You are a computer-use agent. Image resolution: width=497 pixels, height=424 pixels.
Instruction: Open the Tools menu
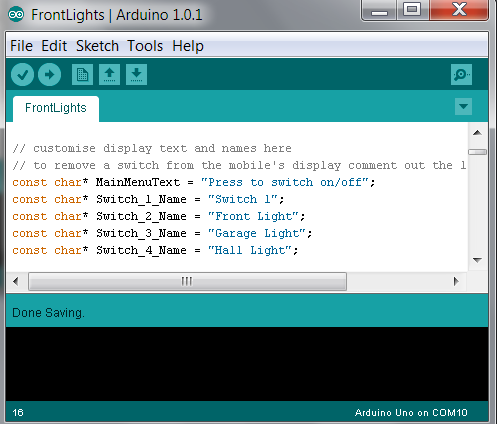tap(145, 46)
